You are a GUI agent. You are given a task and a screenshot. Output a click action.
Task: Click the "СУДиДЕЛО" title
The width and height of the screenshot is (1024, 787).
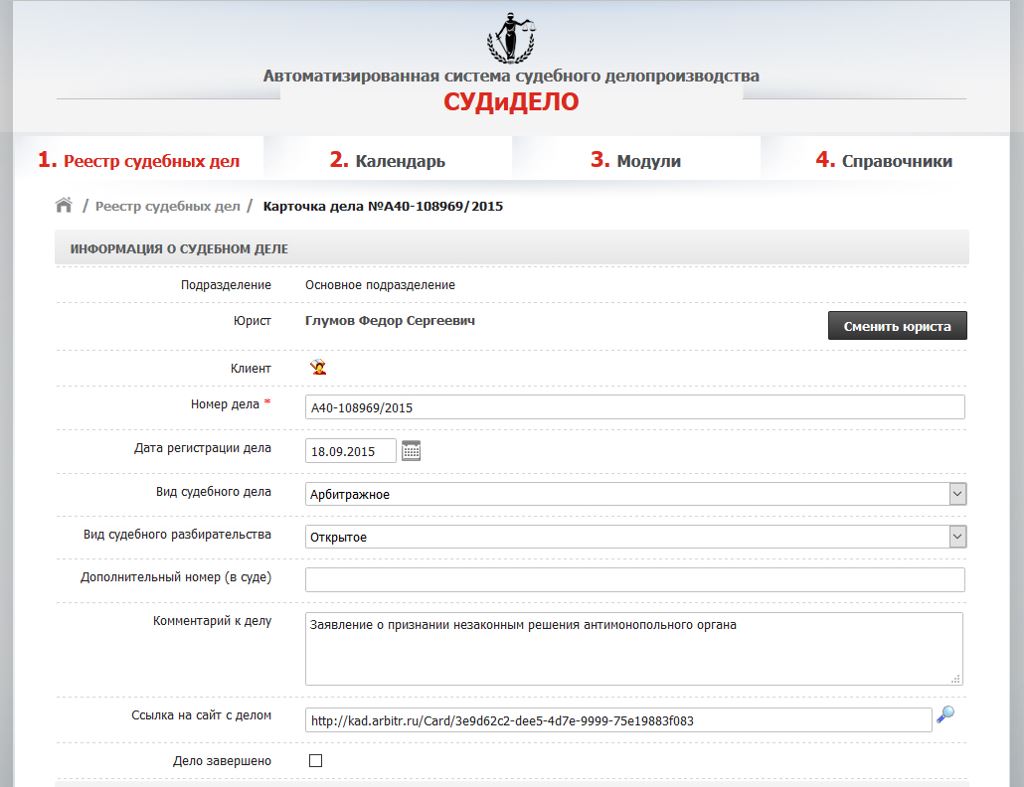(511, 102)
